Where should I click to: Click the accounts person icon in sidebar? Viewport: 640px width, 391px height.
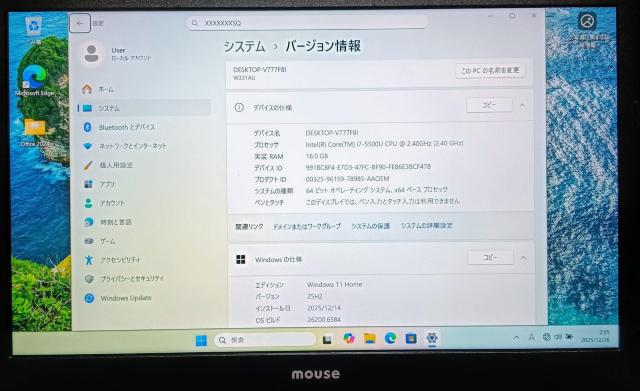88,203
